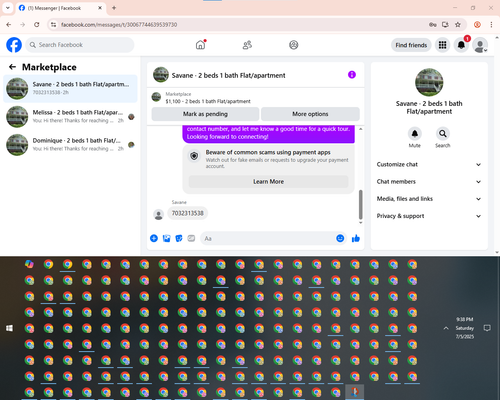Click the large listing photo in right panel
500x400 pixels.
click(429, 82)
